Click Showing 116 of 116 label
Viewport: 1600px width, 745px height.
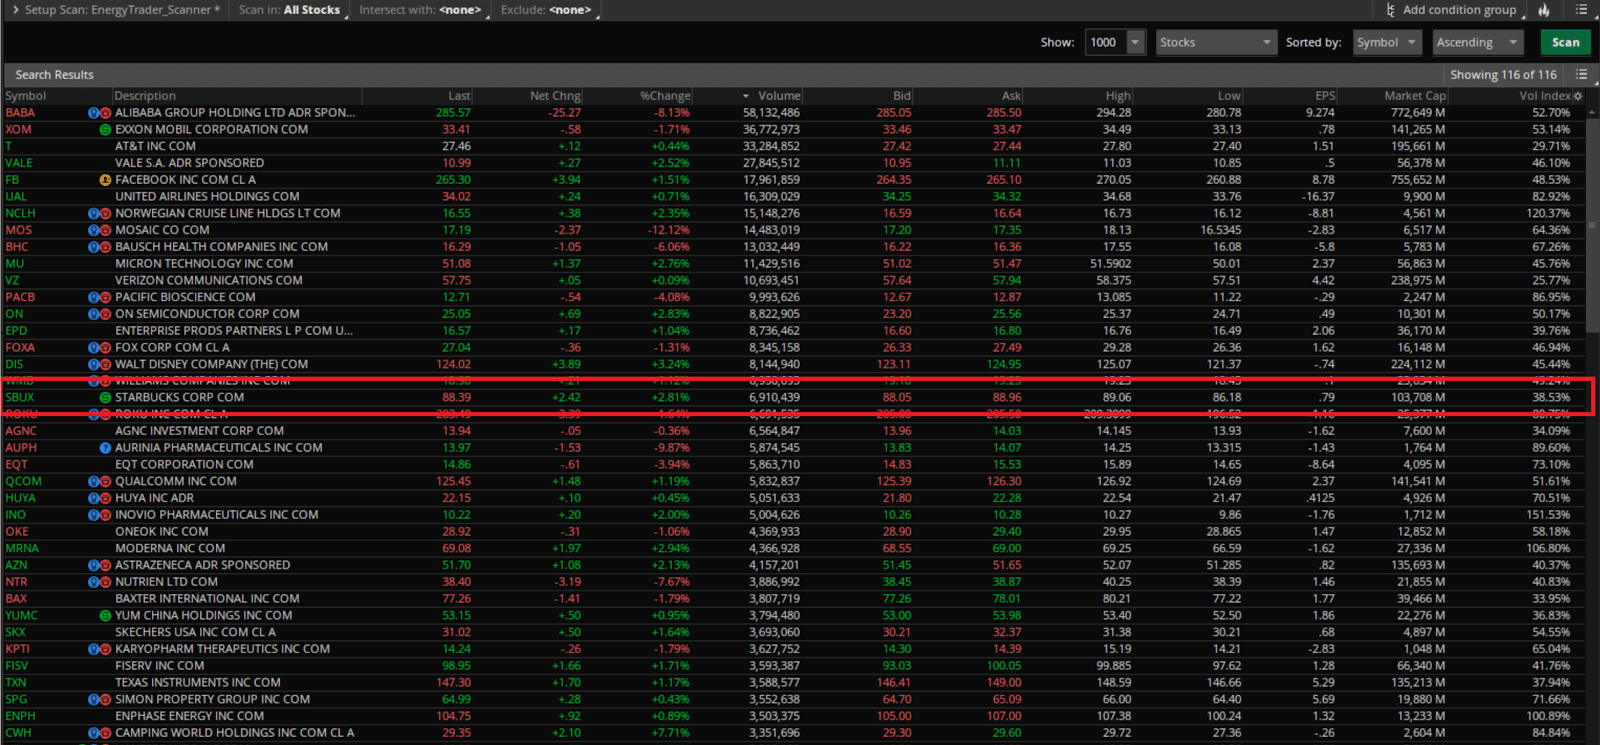pos(1503,75)
